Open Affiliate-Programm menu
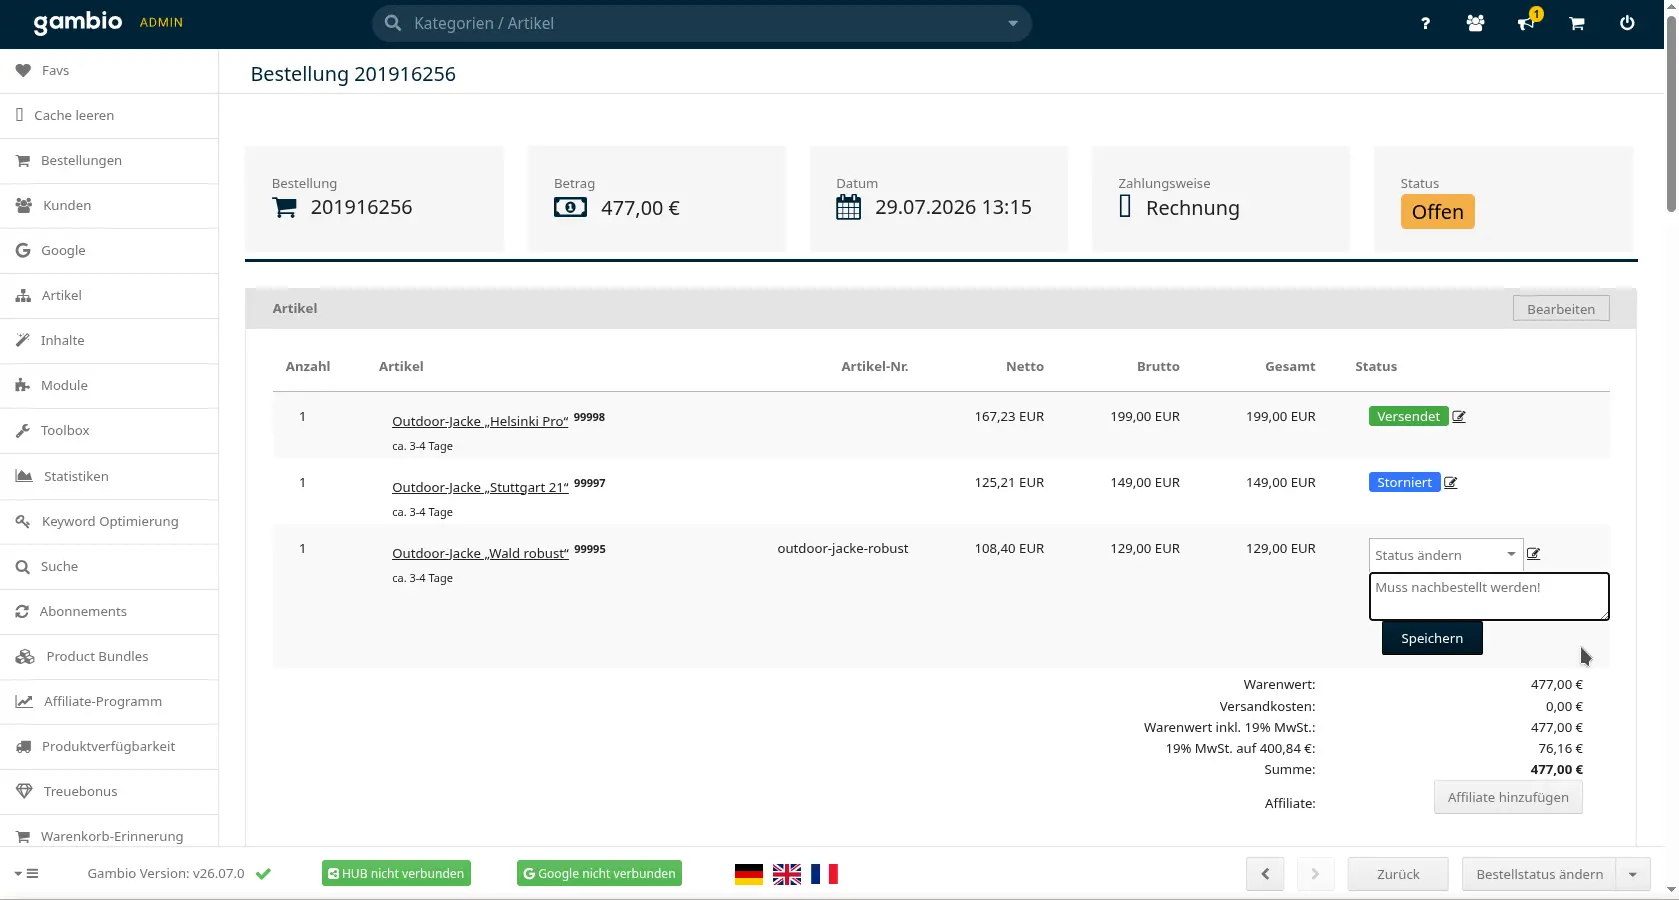Image resolution: width=1679 pixels, height=900 pixels. coord(109,702)
